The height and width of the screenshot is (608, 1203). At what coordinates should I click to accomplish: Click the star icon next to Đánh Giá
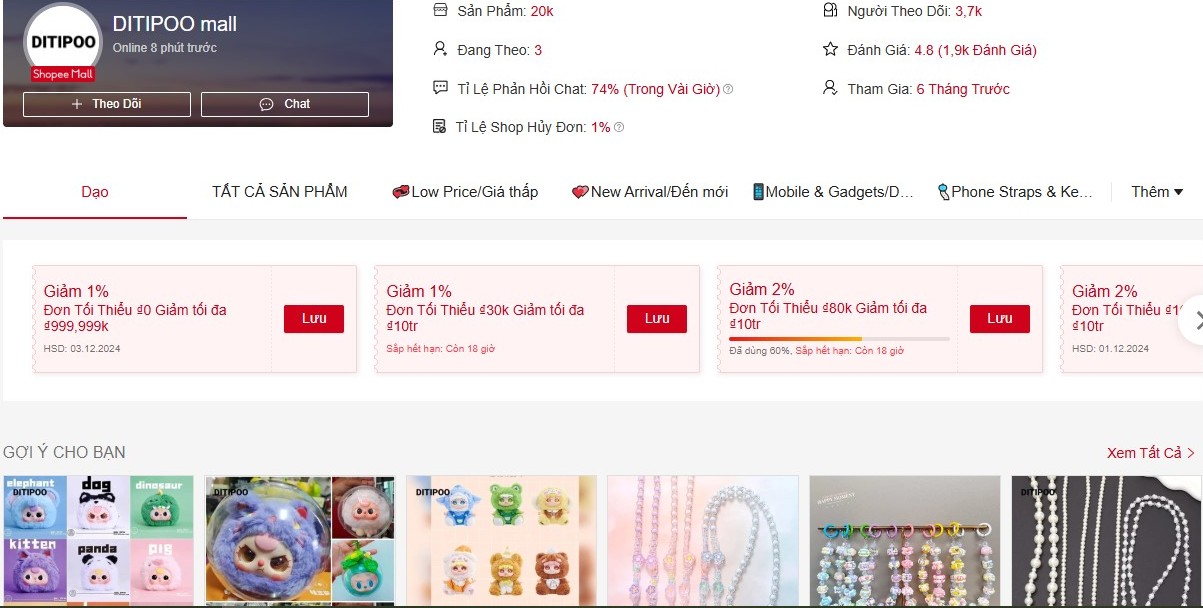click(830, 49)
